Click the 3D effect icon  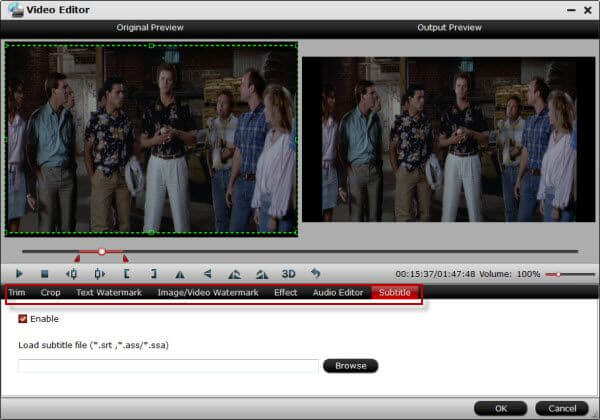288,273
